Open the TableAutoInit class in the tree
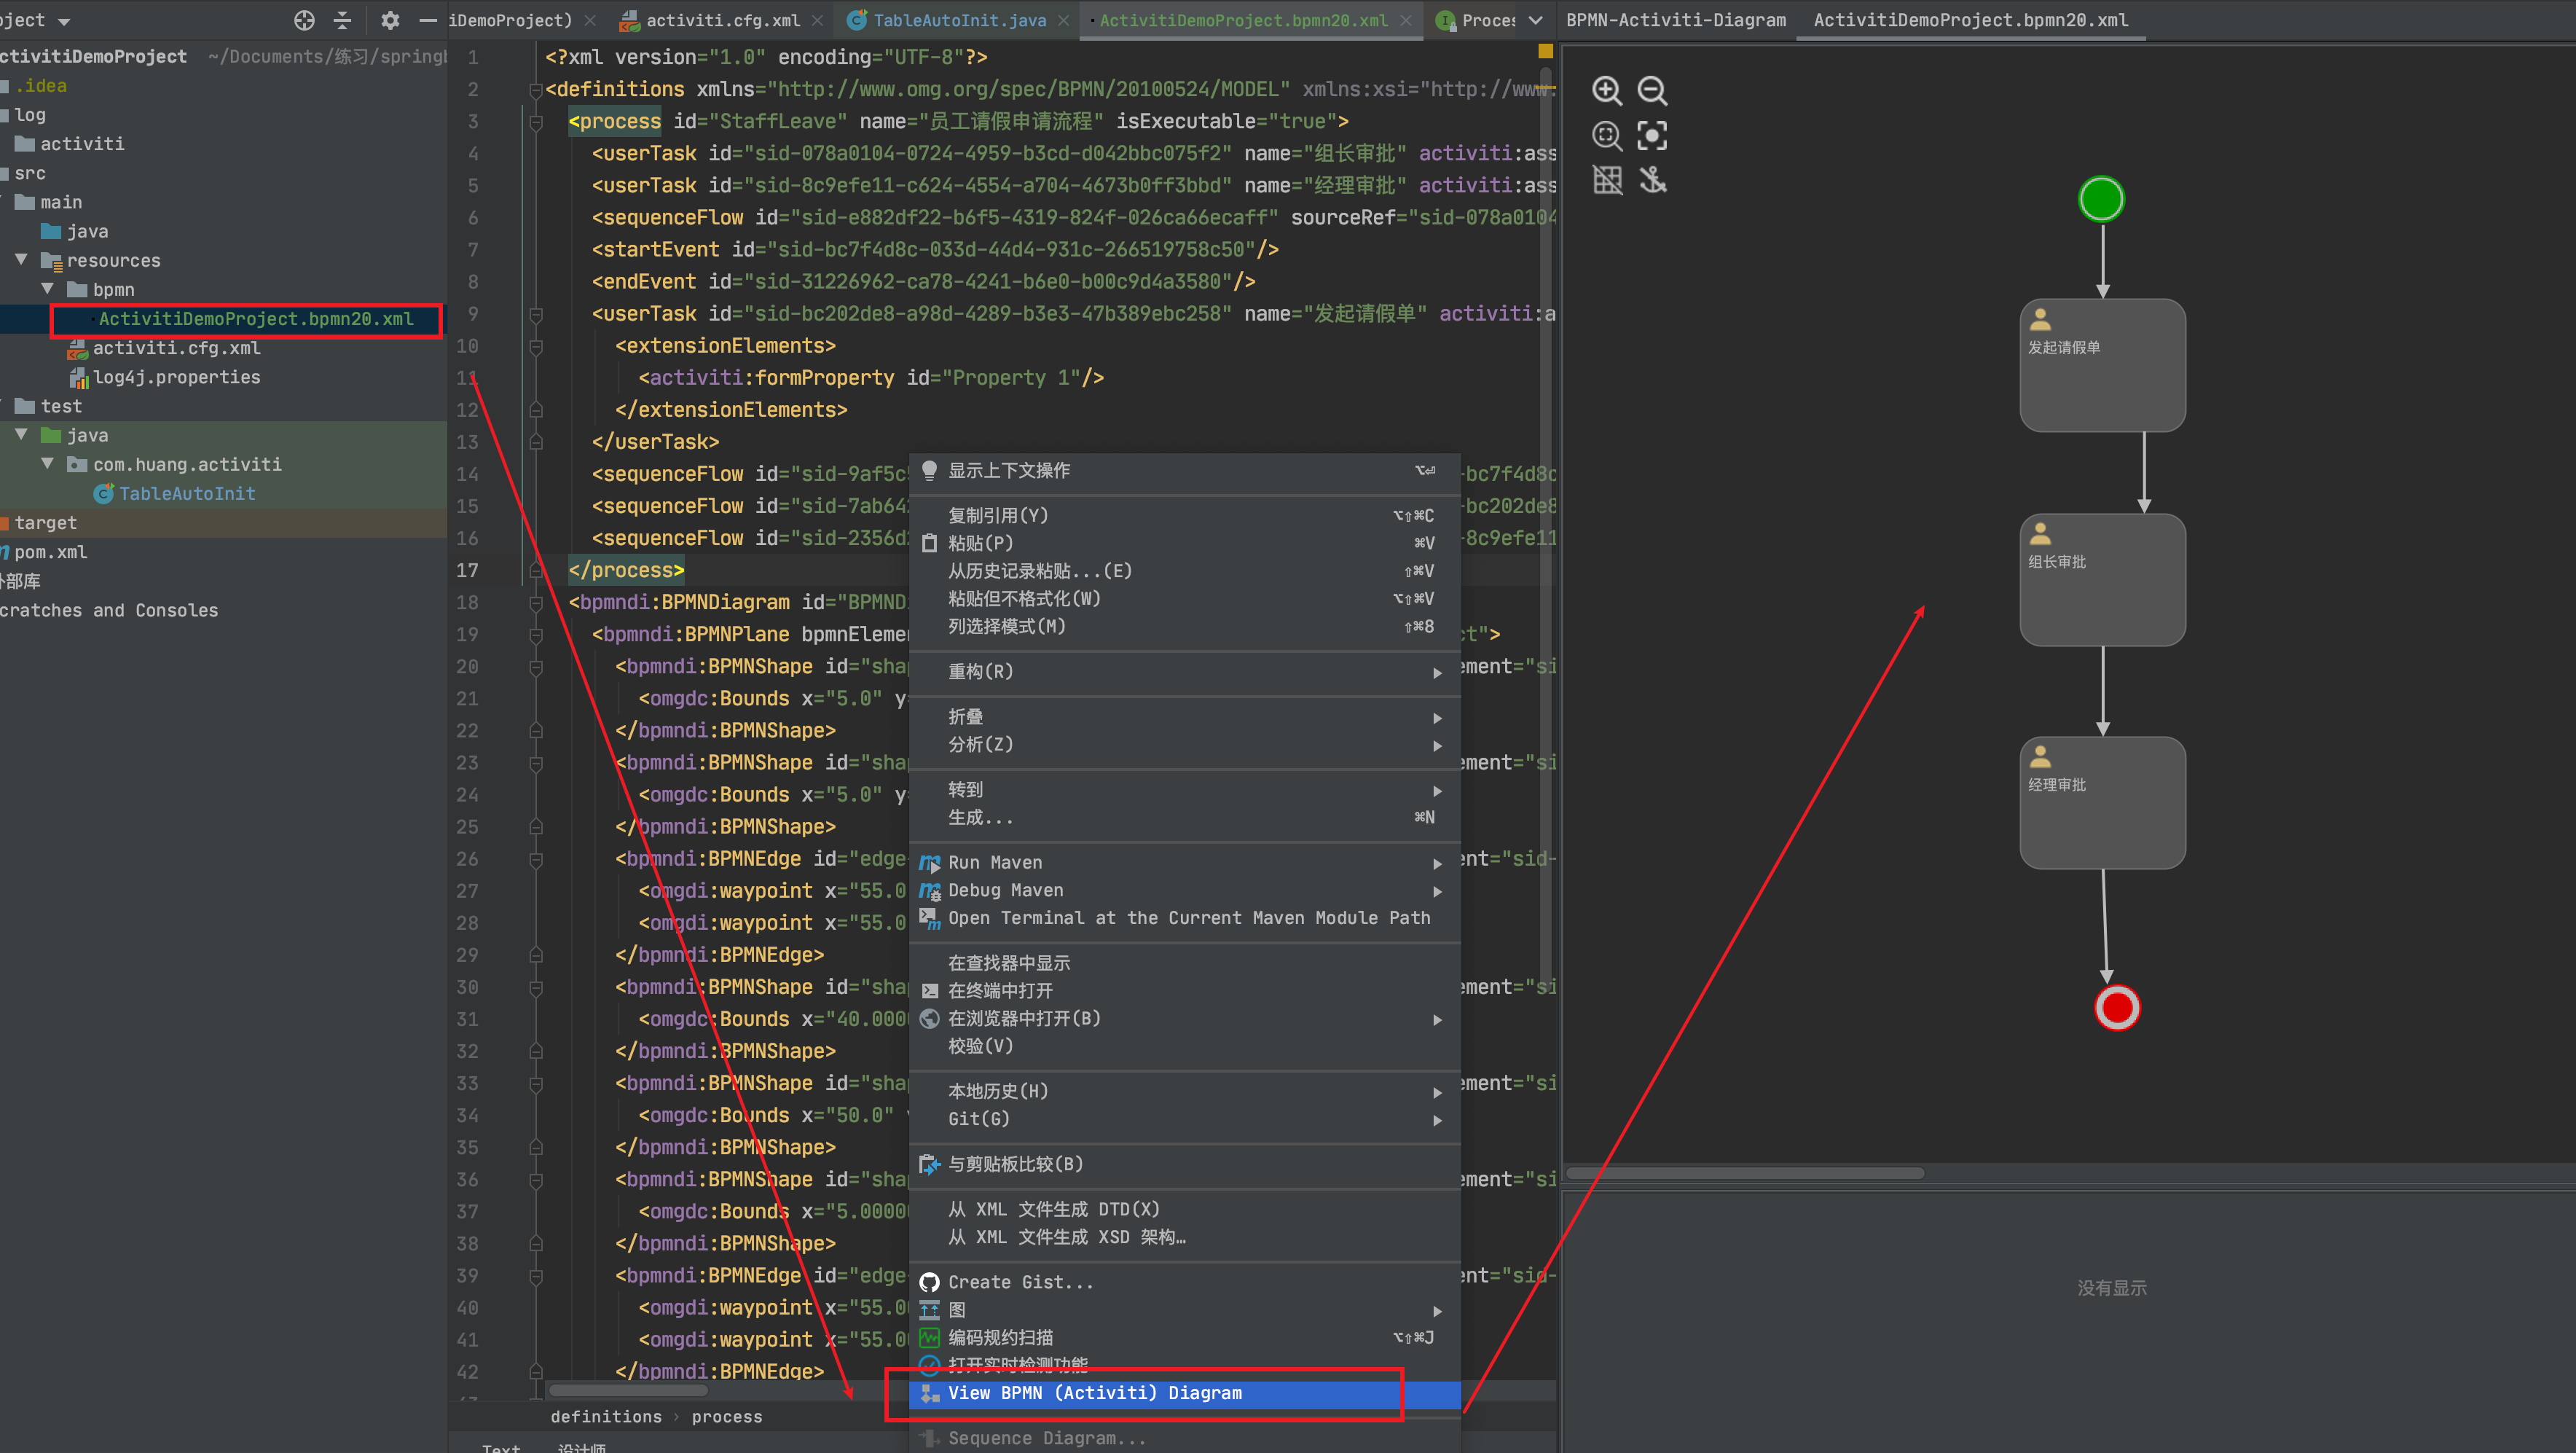2576x1453 pixels. coord(186,494)
